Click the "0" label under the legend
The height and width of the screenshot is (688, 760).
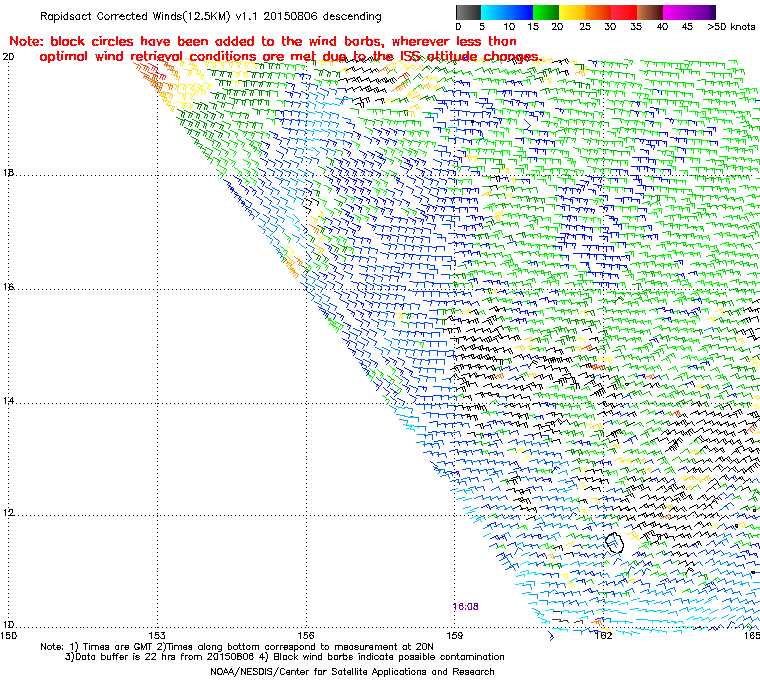(x=458, y=27)
